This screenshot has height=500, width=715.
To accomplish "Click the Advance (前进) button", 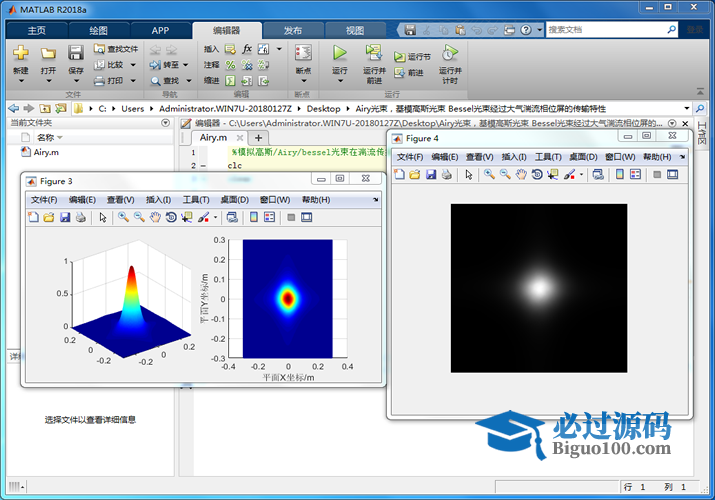I will pos(409,72).
